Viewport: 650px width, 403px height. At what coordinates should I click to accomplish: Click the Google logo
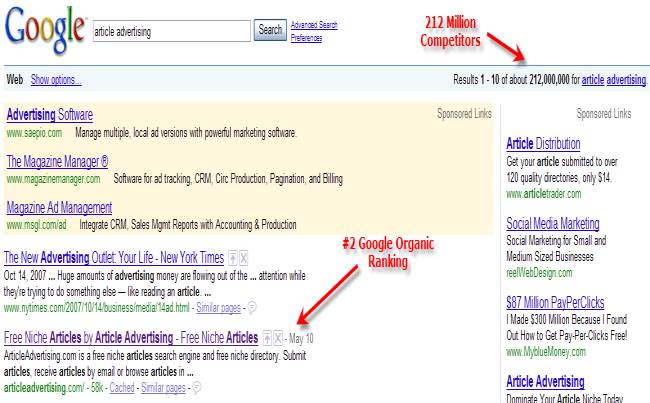[x=45, y=30]
